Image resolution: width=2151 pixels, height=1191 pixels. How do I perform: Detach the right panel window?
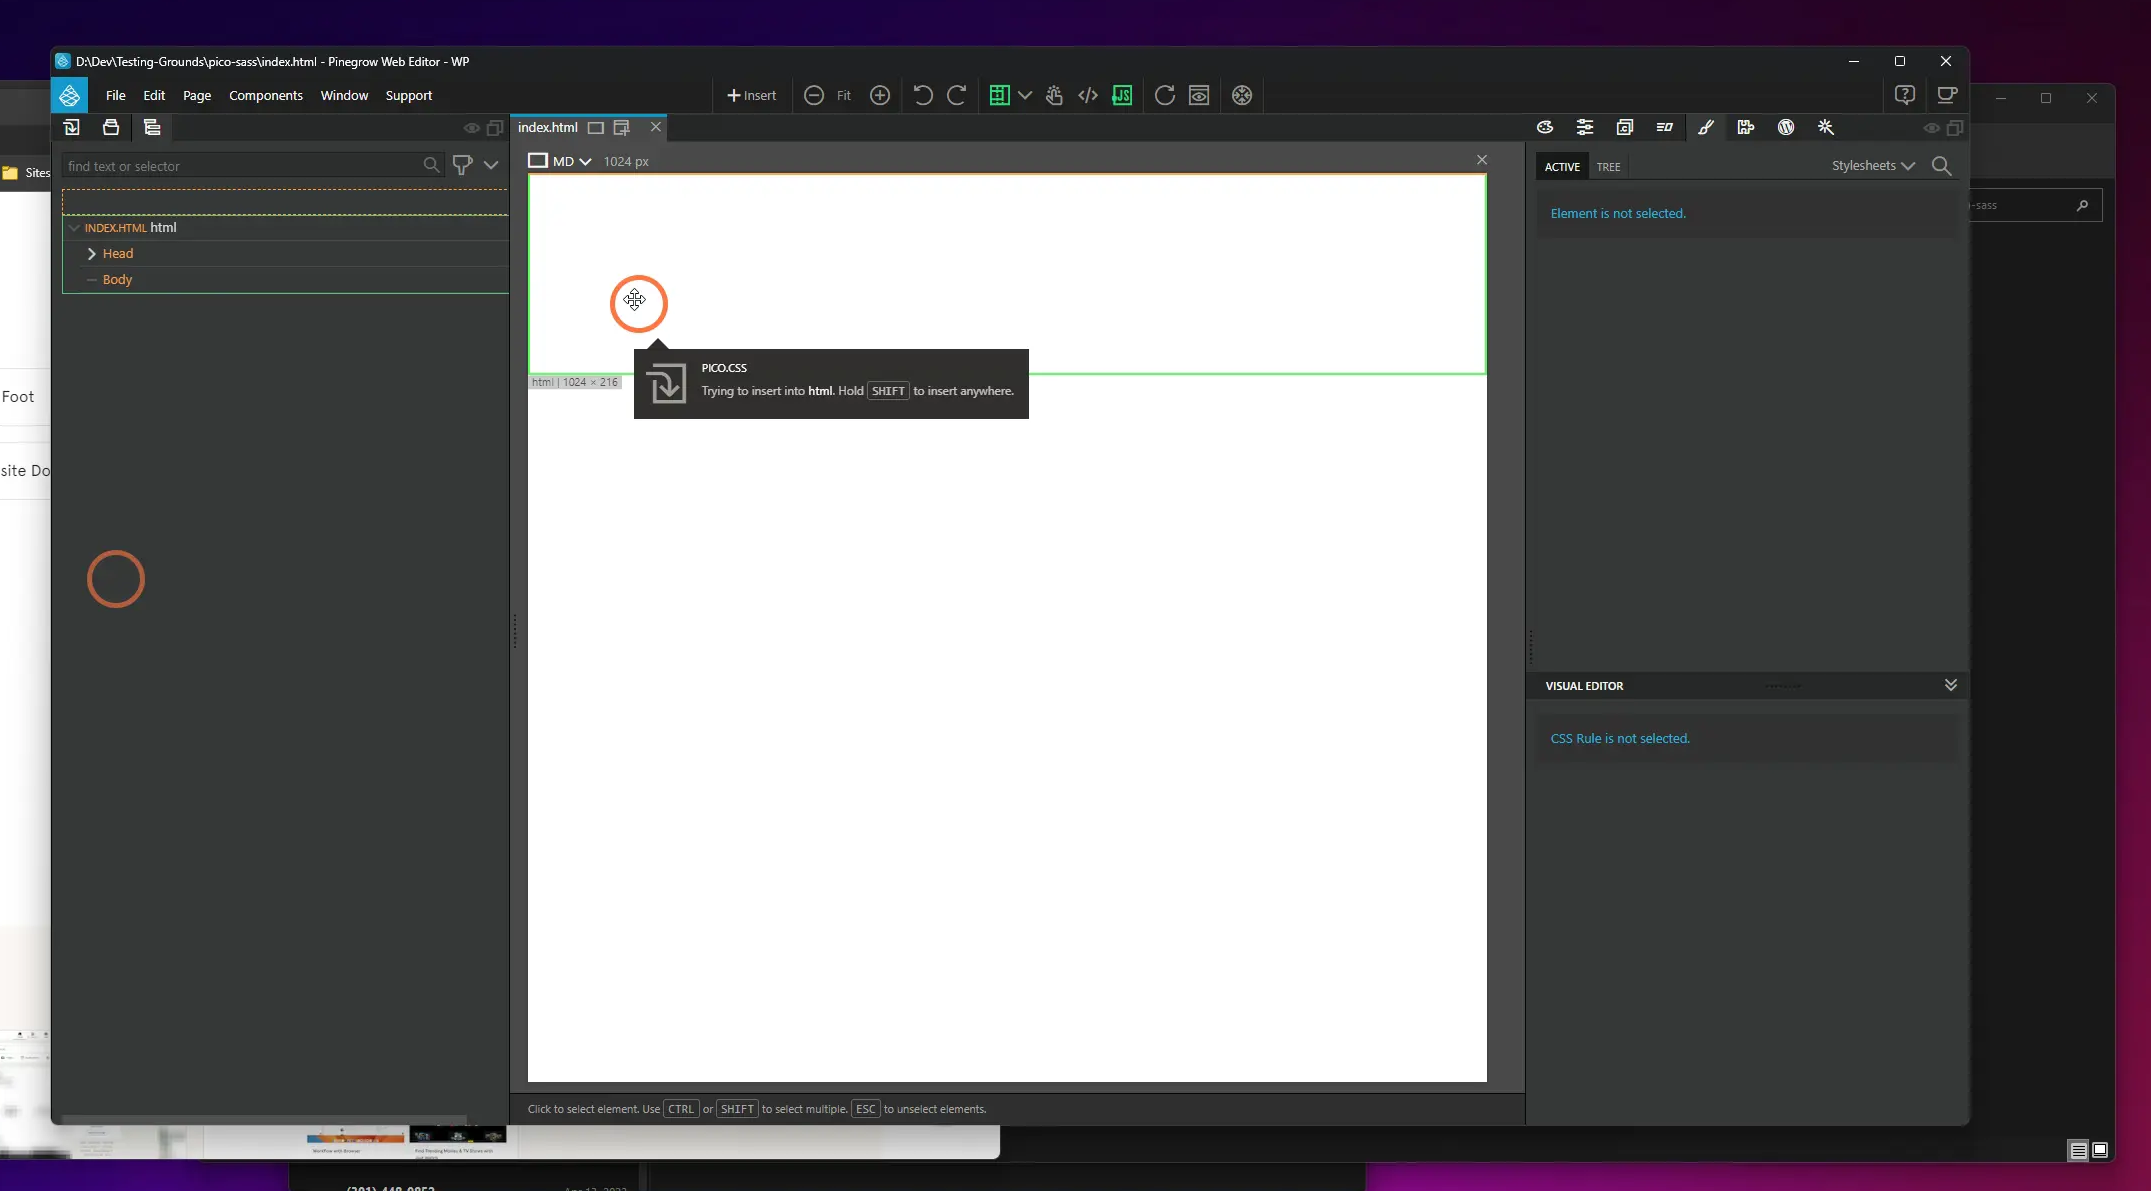point(1955,128)
